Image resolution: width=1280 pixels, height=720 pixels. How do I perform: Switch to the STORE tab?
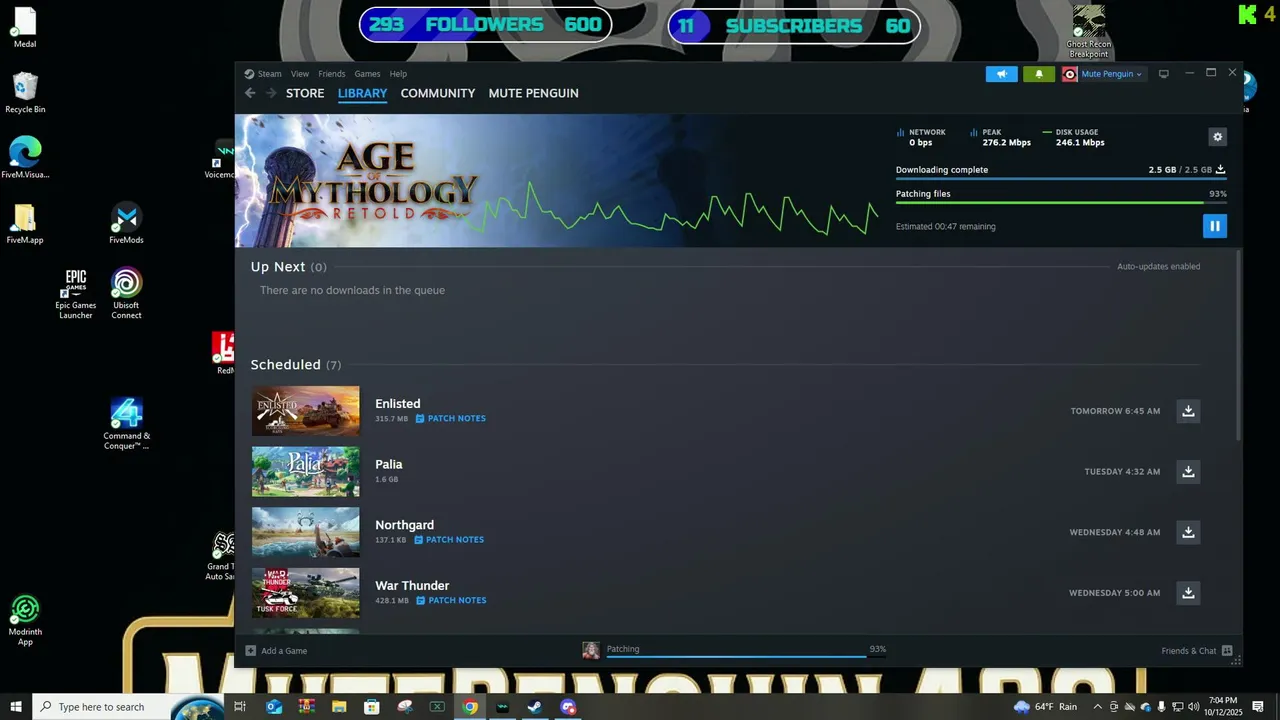(305, 93)
